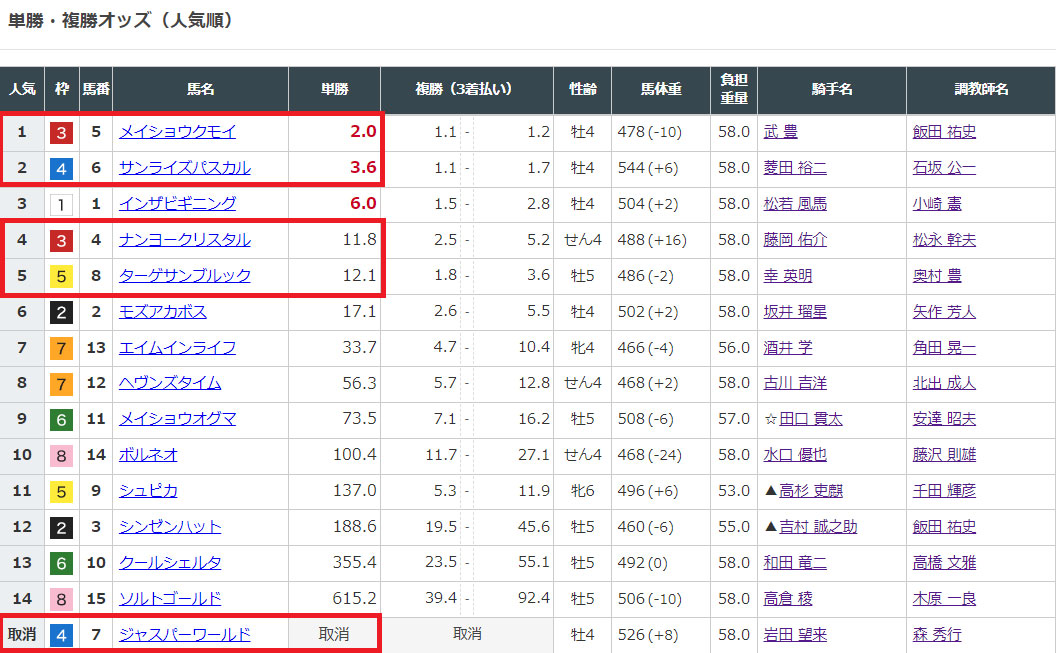The height and width of the screenshot is (653, 1062).
Task: View the cancelled horse ジャスパーワールド
Action: [185, 635]
